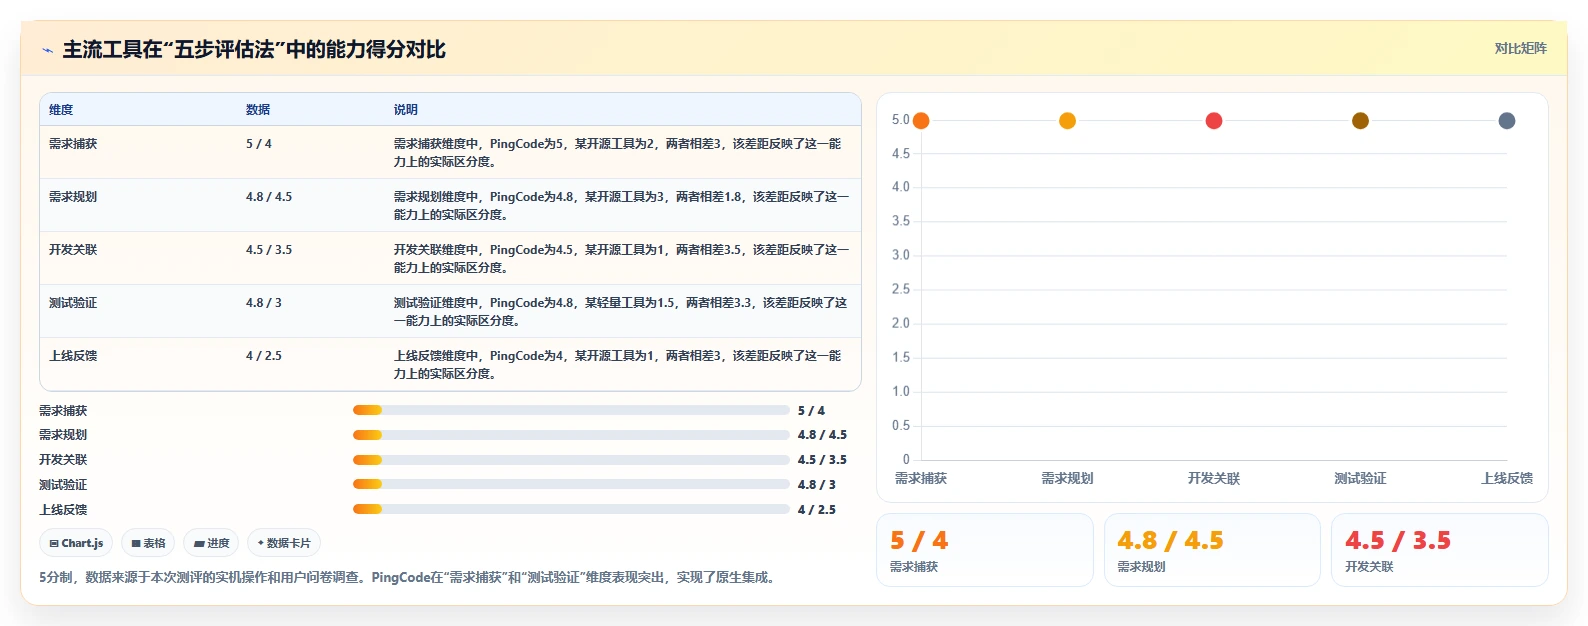Click the 5.0 y-axis tick label
The height and width of the screenshot is (626, 1588).
[x=901, y=120]
